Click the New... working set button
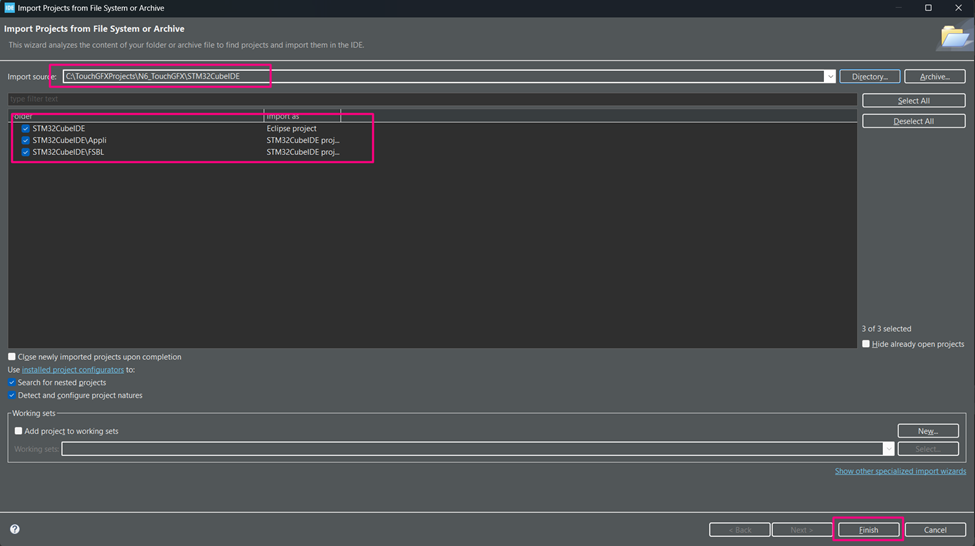 [928, 431]
